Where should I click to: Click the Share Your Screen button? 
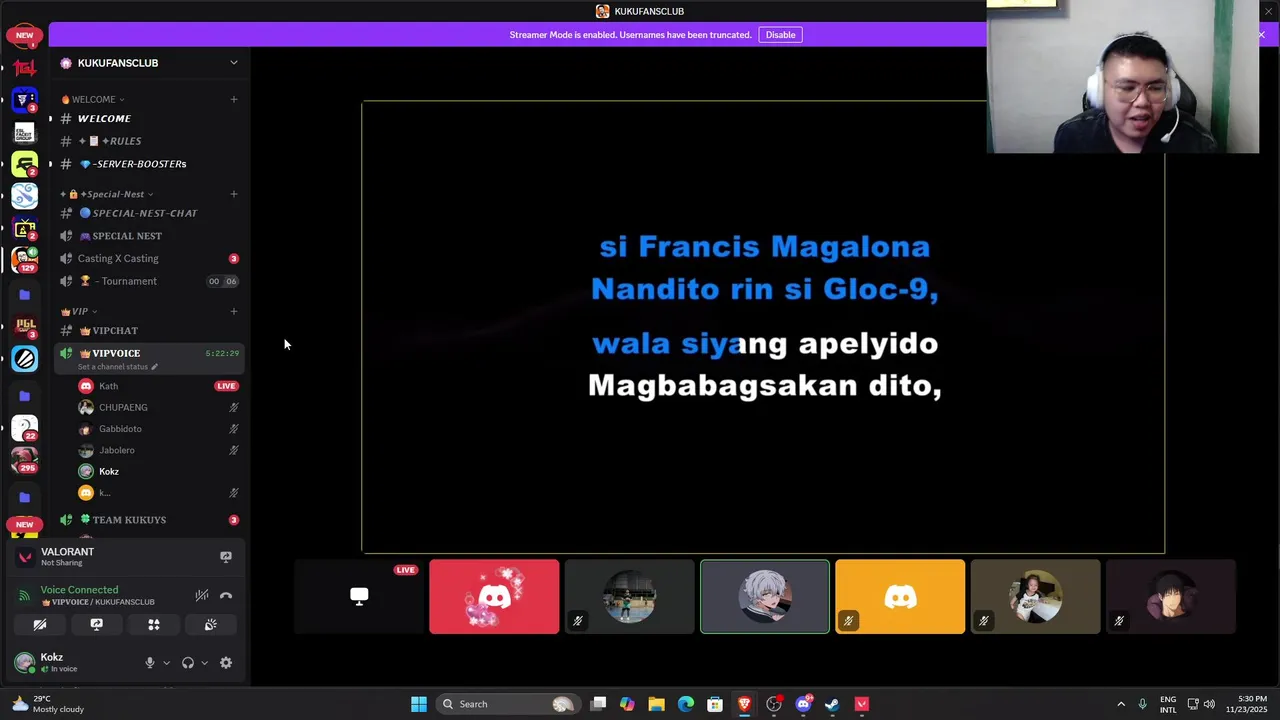[x=97, y=624]
